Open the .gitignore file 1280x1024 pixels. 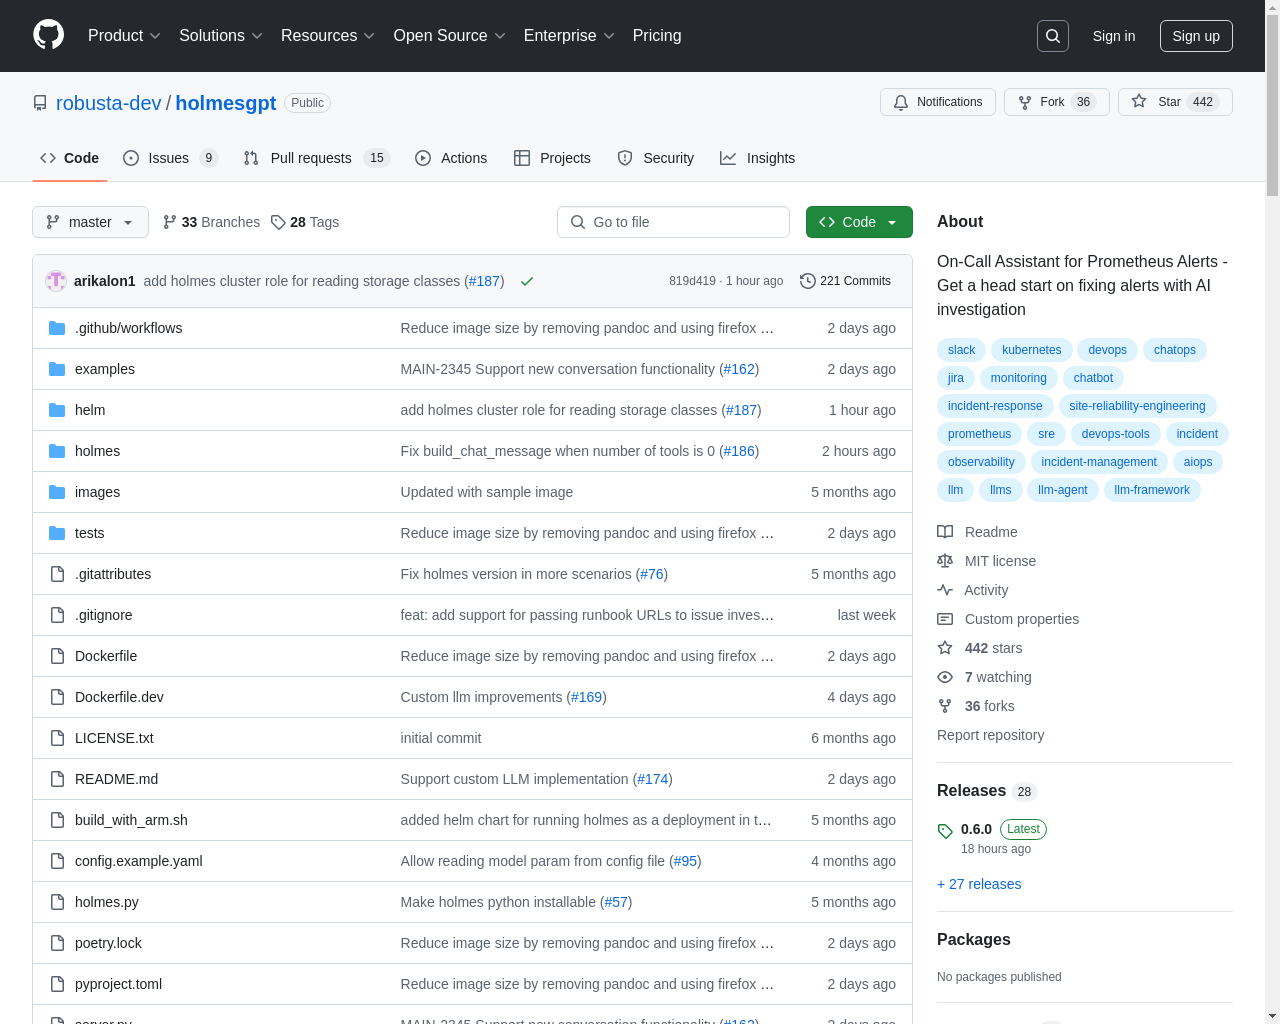[103, 615]
